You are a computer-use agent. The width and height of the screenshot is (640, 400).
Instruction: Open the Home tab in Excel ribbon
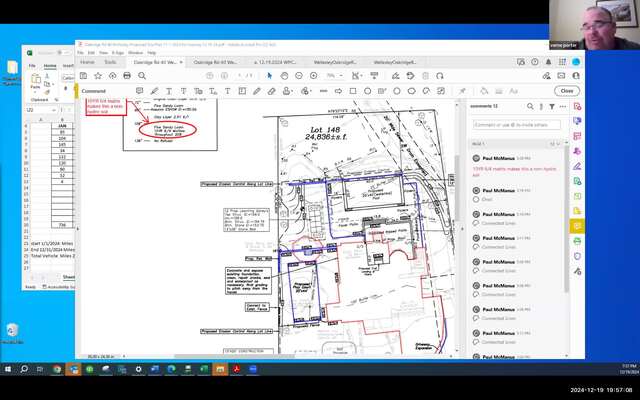(50, 66)
